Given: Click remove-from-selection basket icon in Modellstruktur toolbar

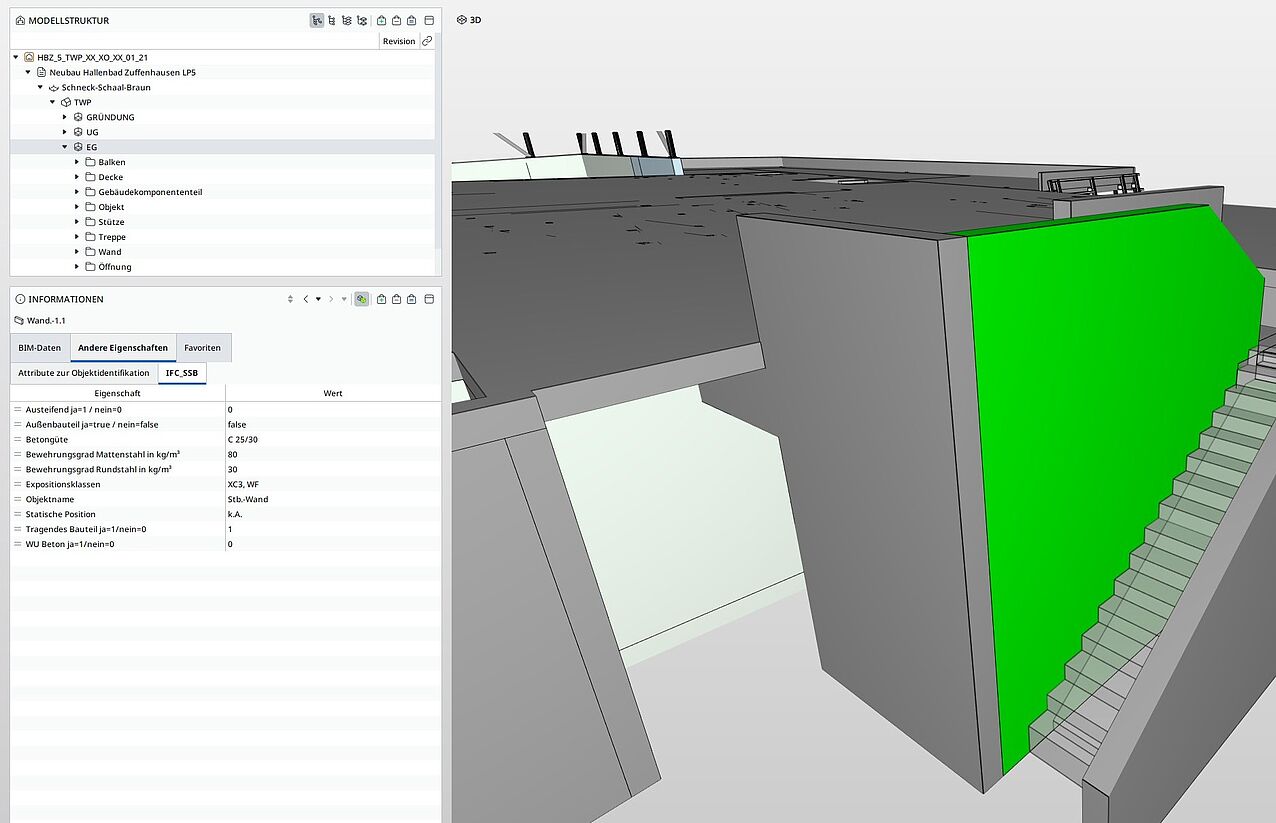Looking at the screenshot, I should pyautogui.click(x=397, y=20).
